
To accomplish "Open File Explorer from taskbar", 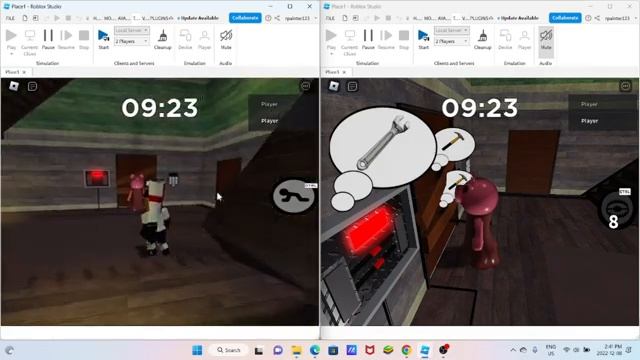I will tap(296, 350).
